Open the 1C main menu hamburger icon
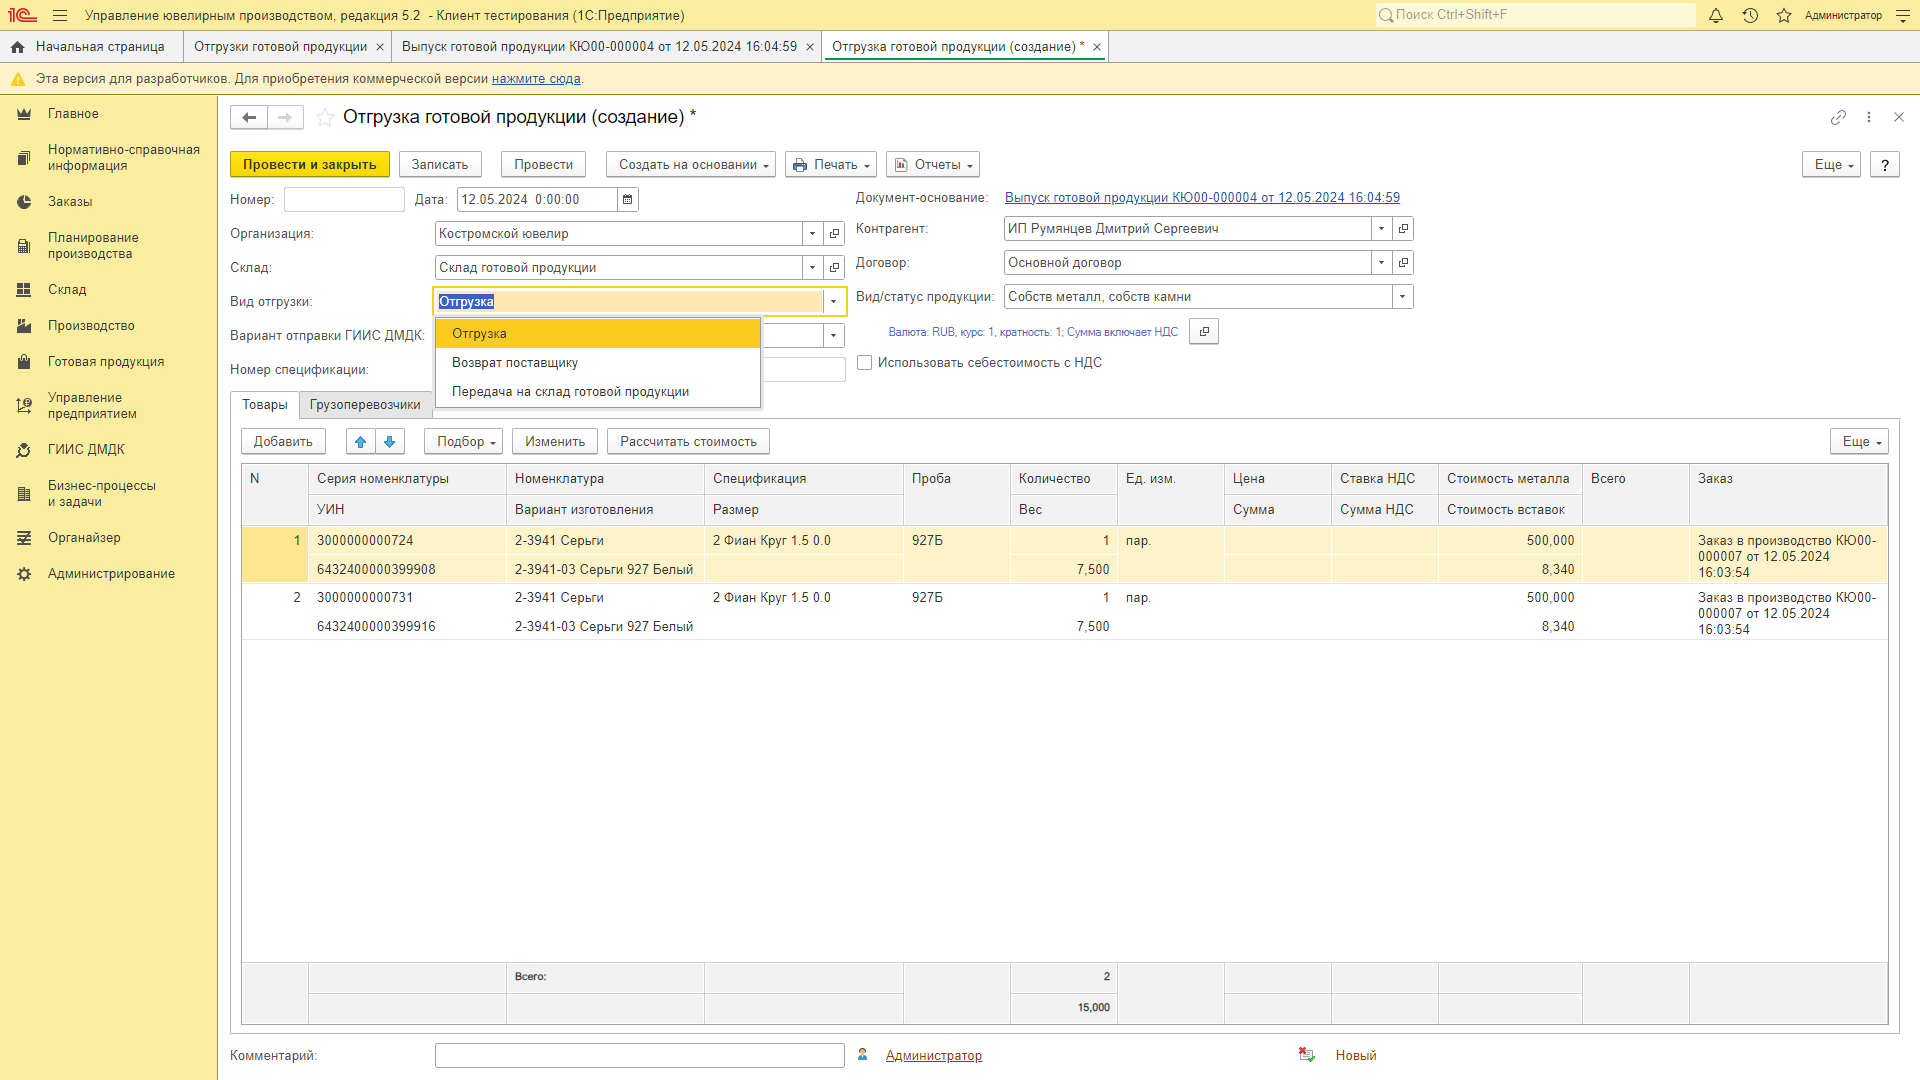1920x1080 pixels. pos(60,15)
